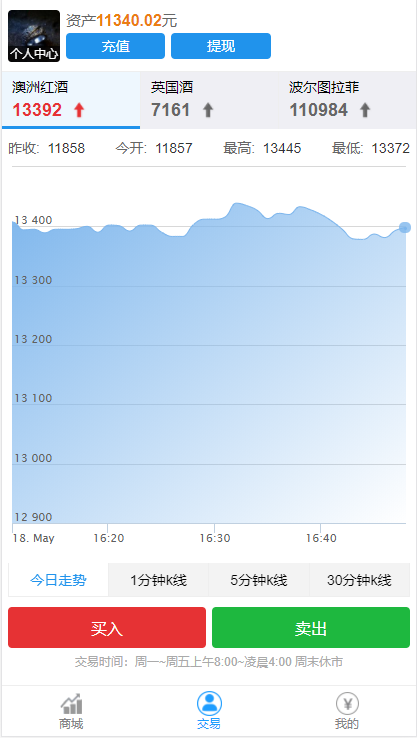Viewport: 417px width, 738px height.
Task: Click the 充值 recharge button
Action: click(x=115, y=46)
